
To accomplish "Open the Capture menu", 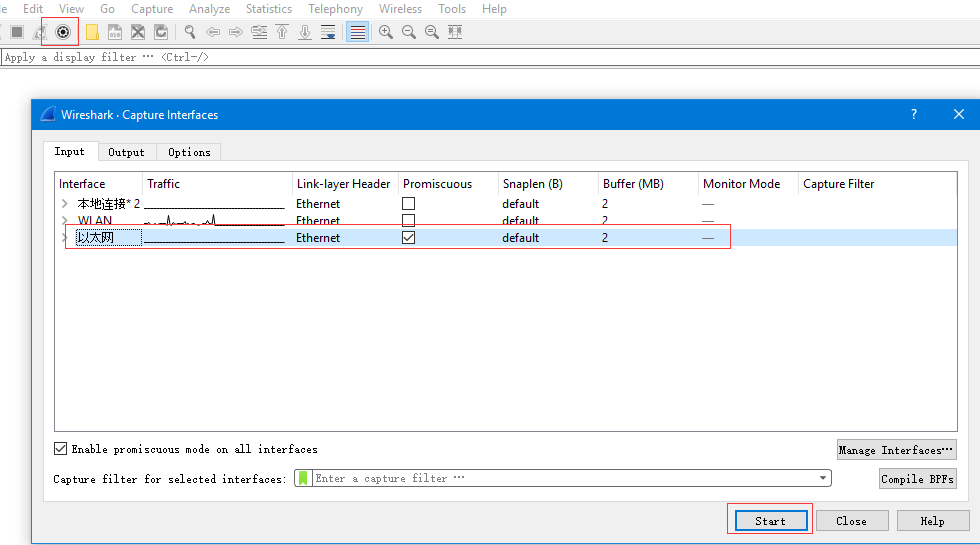I will [x=152, y=9].
